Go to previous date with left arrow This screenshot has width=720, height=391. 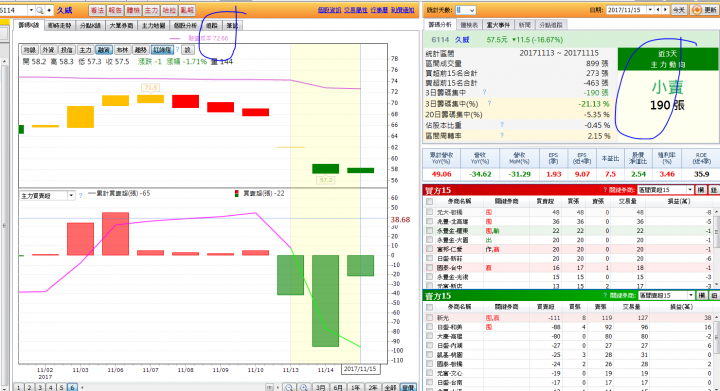click(x=658, y=10)
